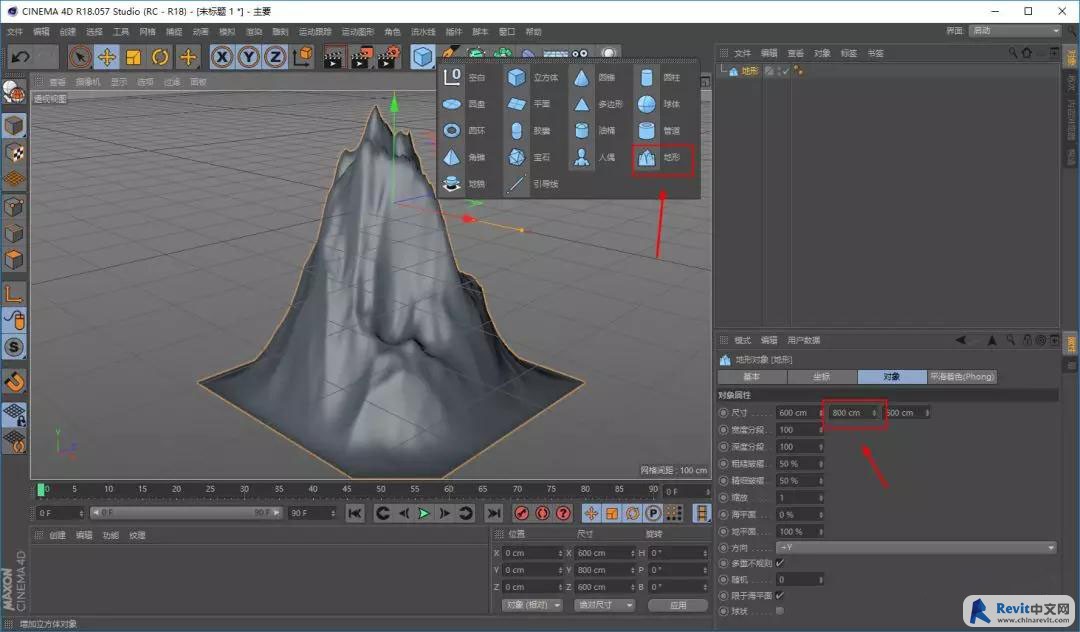The width and height of the screenshot is (1080, 632).
Task: Toggle the Z axis lock
Action: (x=275, y=56)
